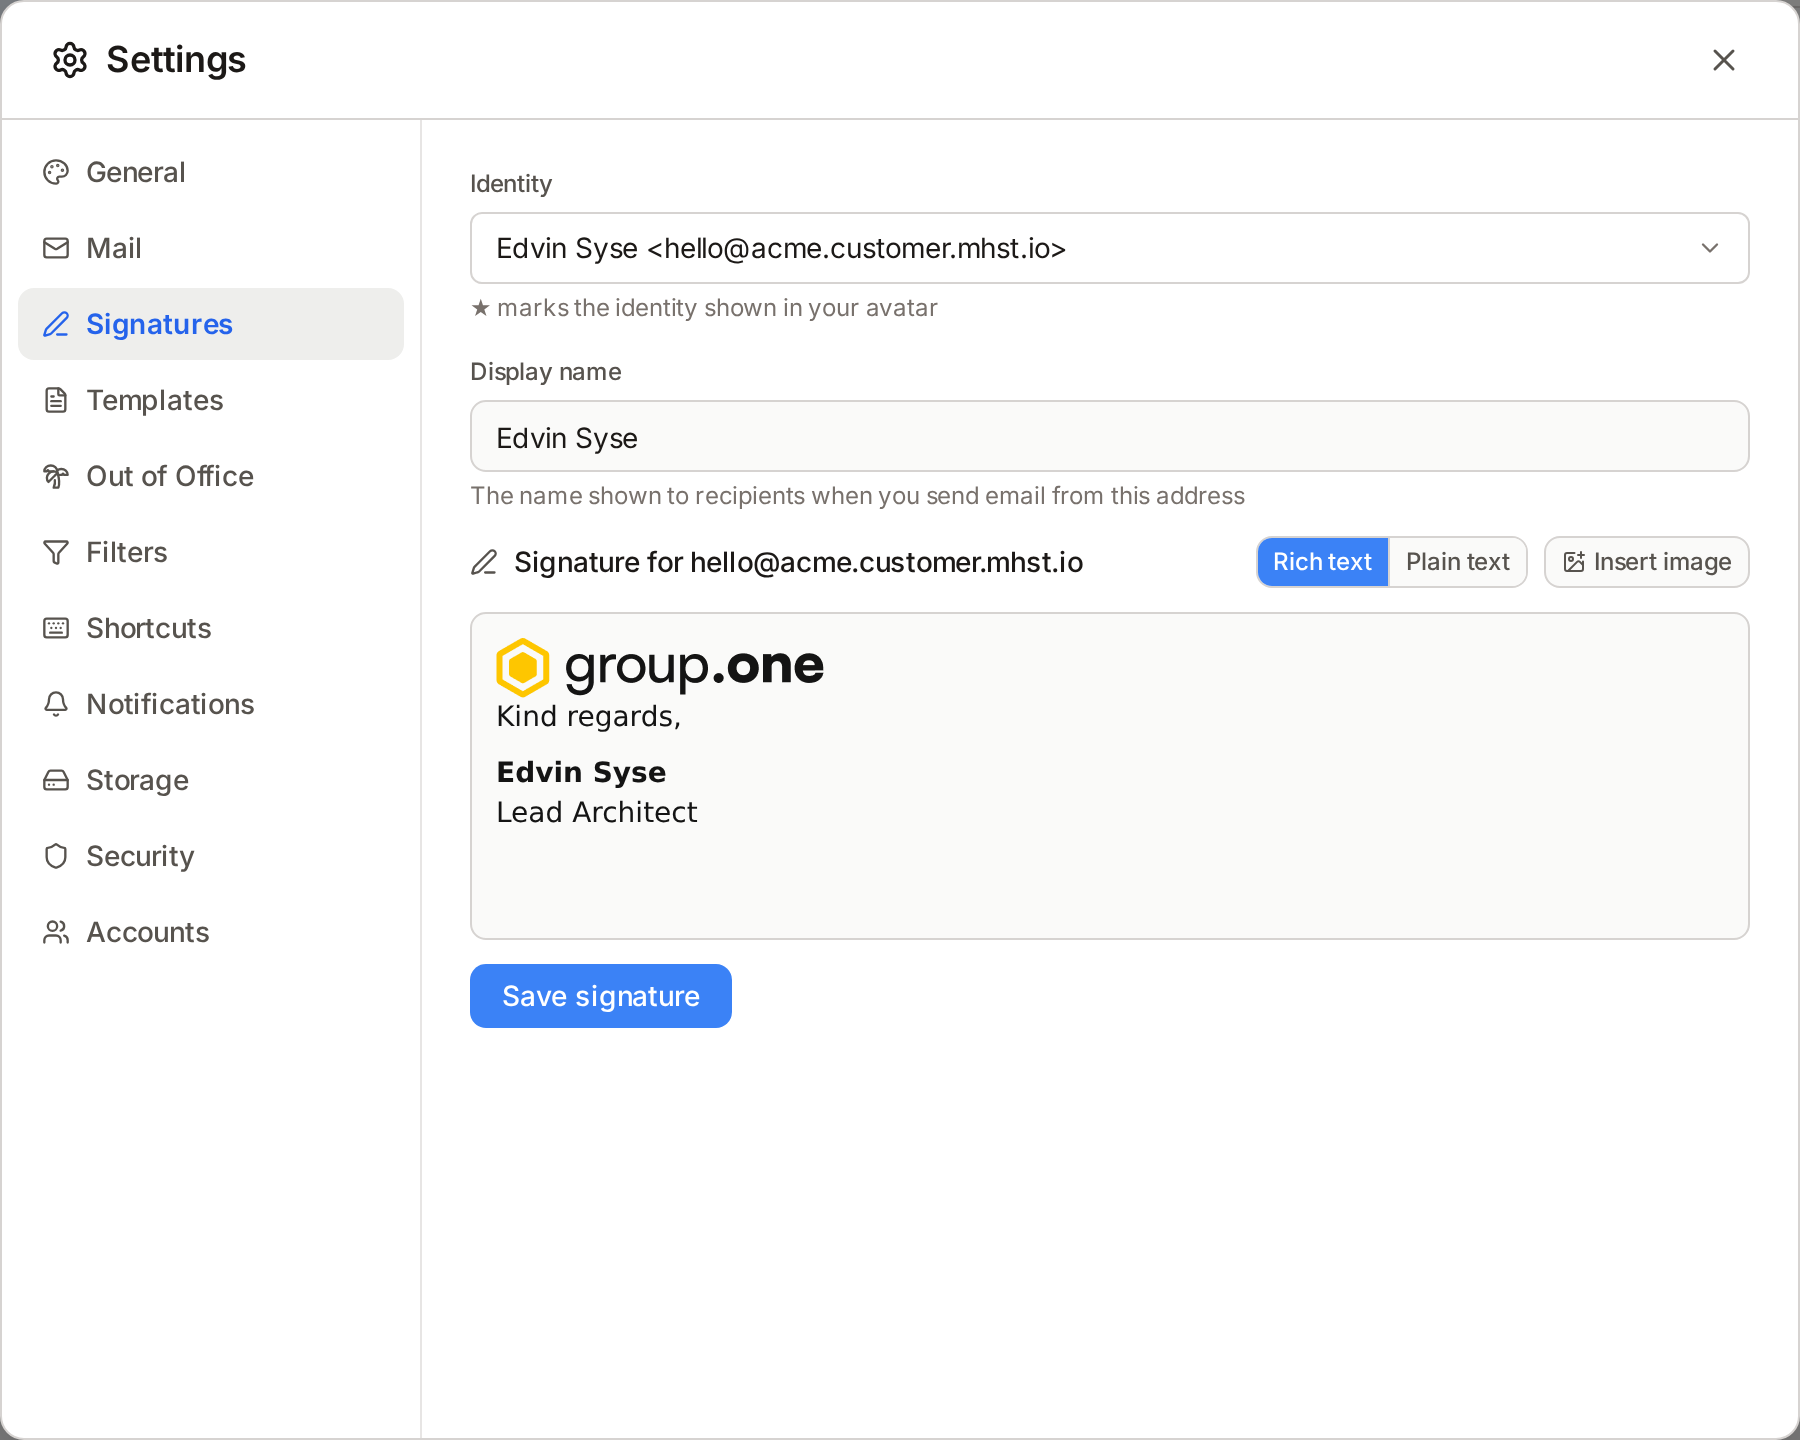Switch to Plain text signature mode
The image size is (1800, 1440).
pyautogui.click(x=1457, y=562)
